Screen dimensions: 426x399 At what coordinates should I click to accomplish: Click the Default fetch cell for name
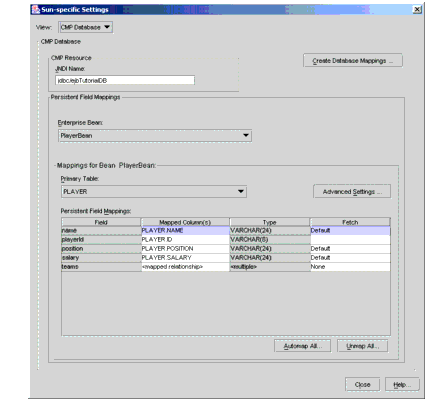click(x=350, y=231)
